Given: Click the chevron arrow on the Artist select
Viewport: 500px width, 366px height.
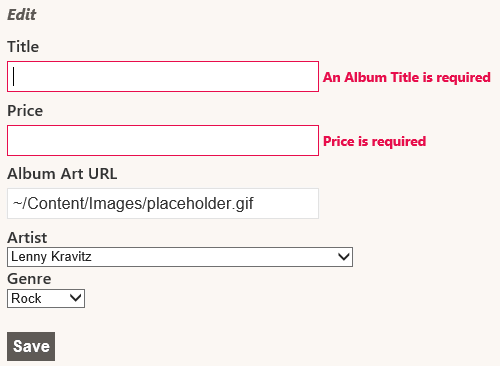Looking at the screenshot, I should click(343, 257).
